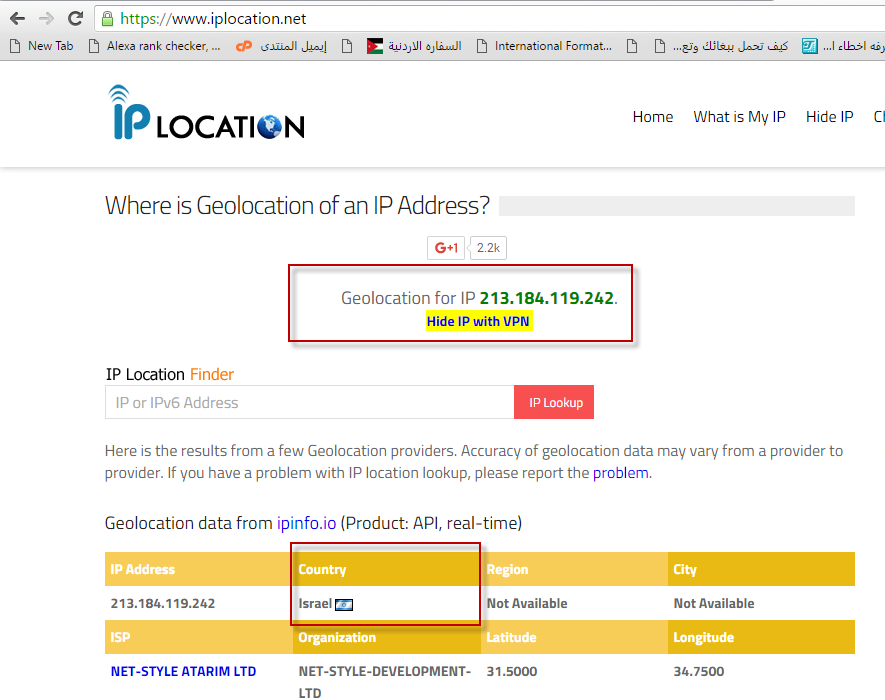The image size is (885, 700).
Task: Click Not Available under Region
Action: (x=527, y=603)
